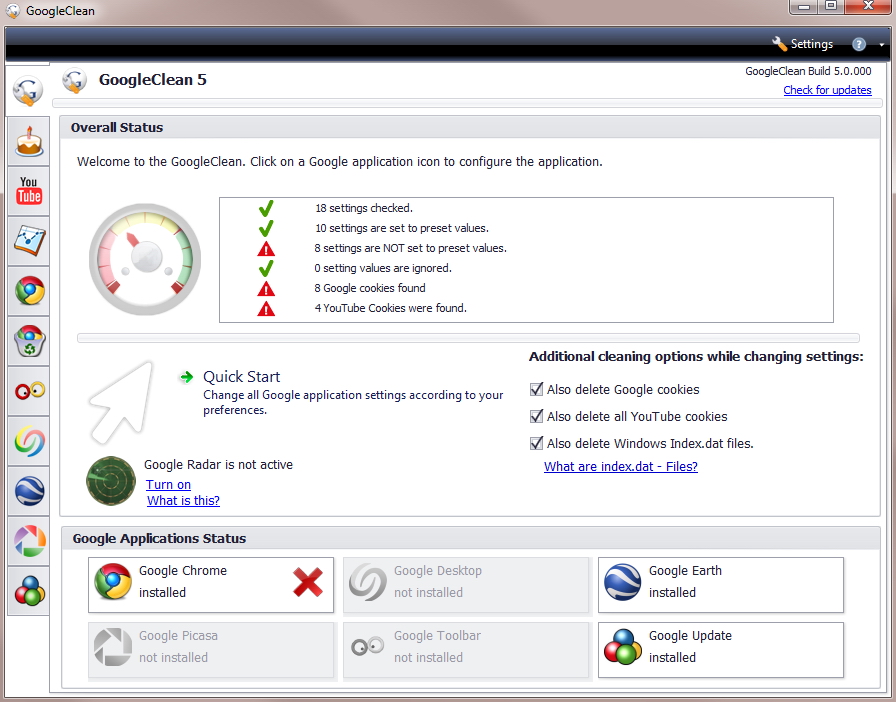Viewport: 896px width, 702px height.
Task: Disable Also delete Windows Index.dat files
Action: pyautogui.click(x=537, y=444)
